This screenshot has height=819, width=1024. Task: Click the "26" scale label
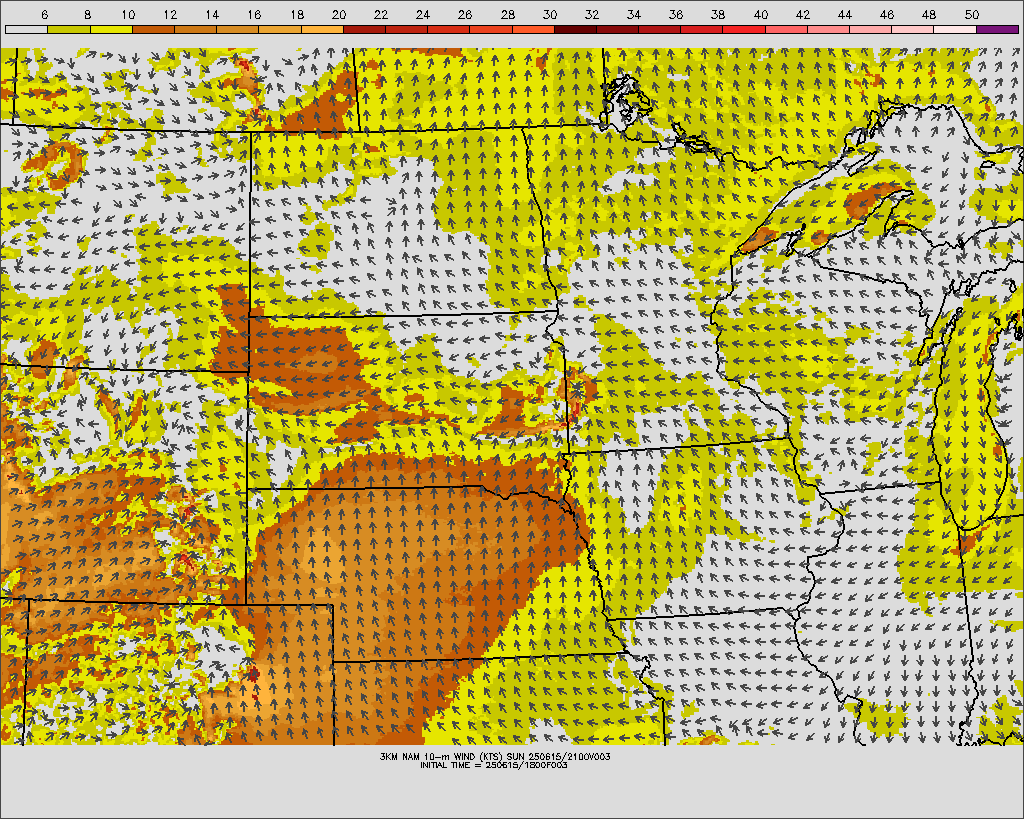pyautogui.click(x=465, y=14)
